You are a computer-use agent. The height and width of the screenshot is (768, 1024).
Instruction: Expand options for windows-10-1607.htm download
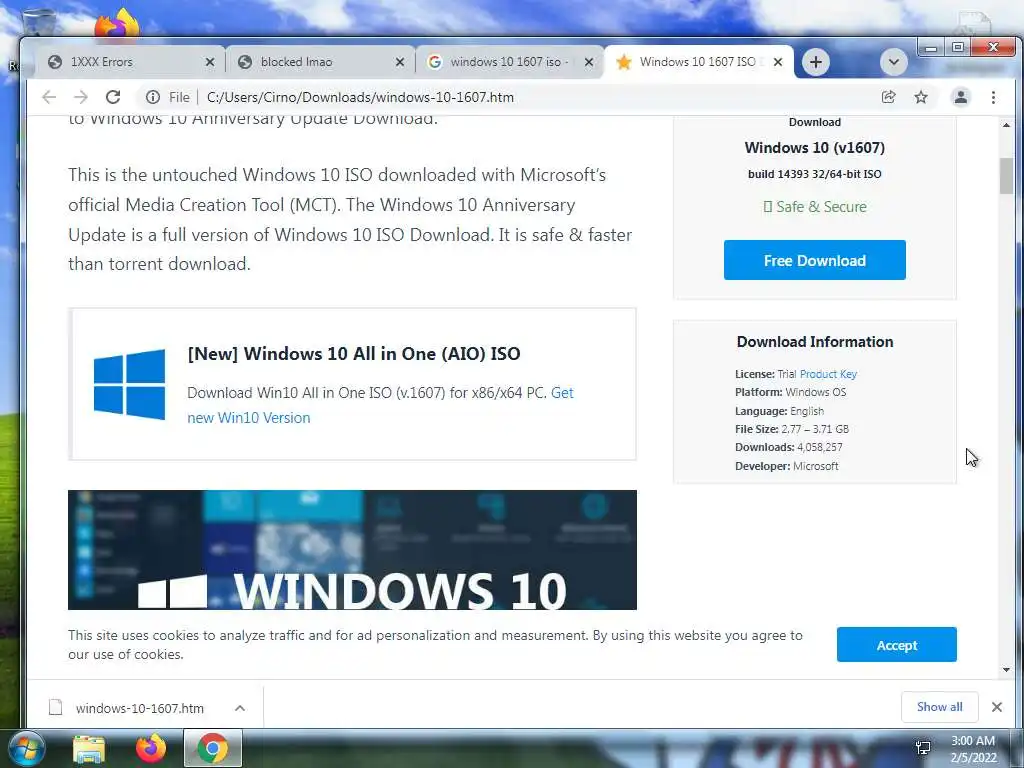pos(240,708)
